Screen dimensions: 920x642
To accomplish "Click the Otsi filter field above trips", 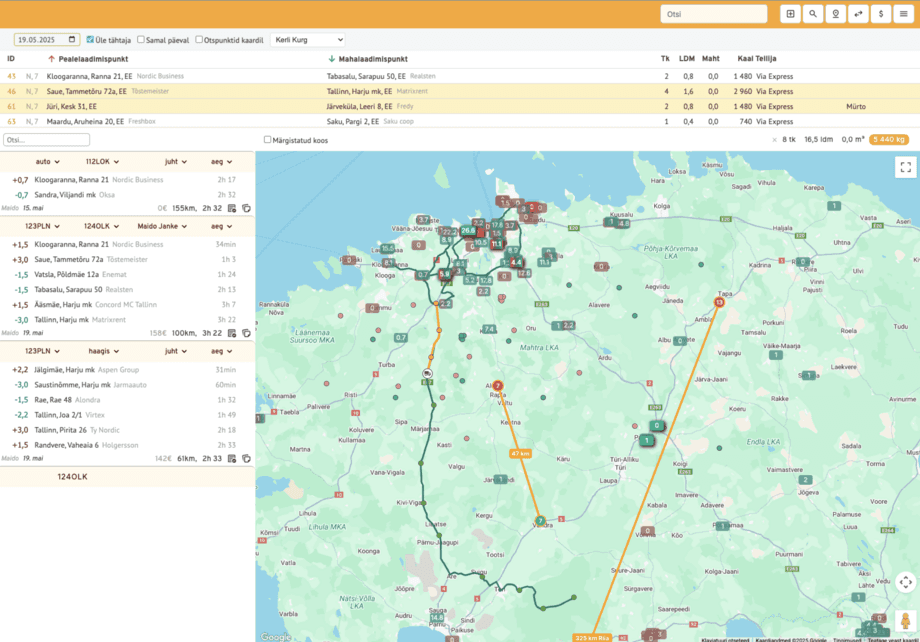I will point(46,140).
